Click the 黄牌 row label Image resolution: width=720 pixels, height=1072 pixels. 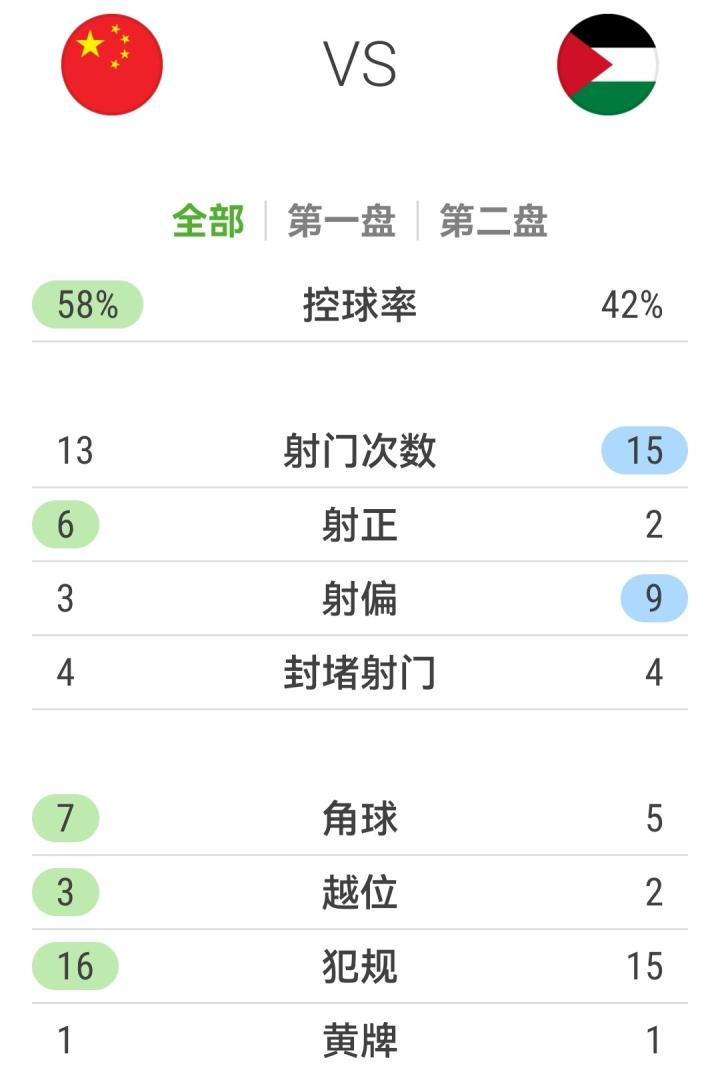click(x=360, y=1041)
